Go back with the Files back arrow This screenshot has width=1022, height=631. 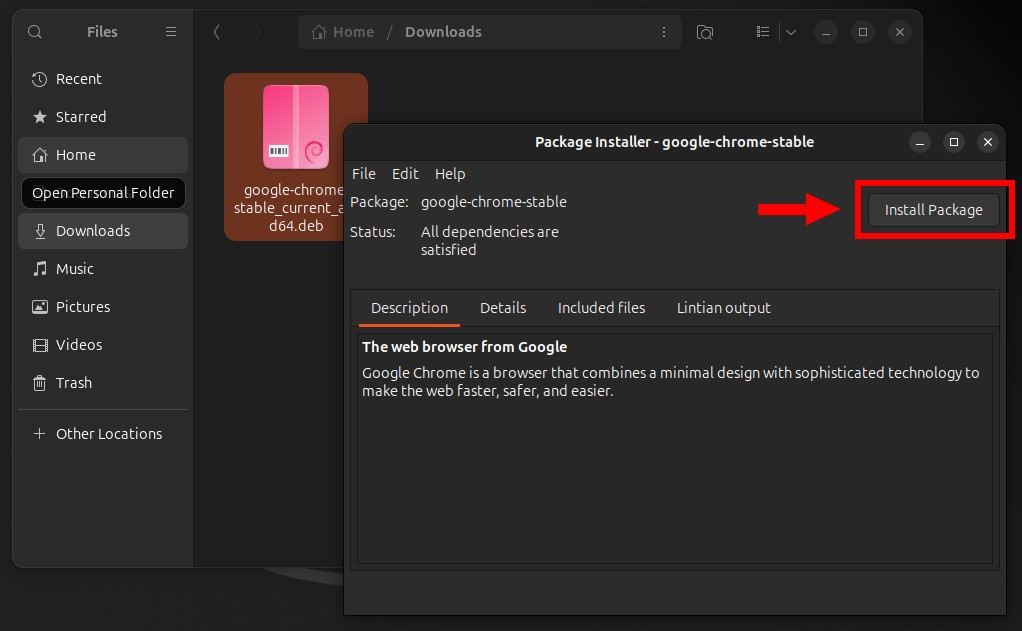click(x=216, y=32)
